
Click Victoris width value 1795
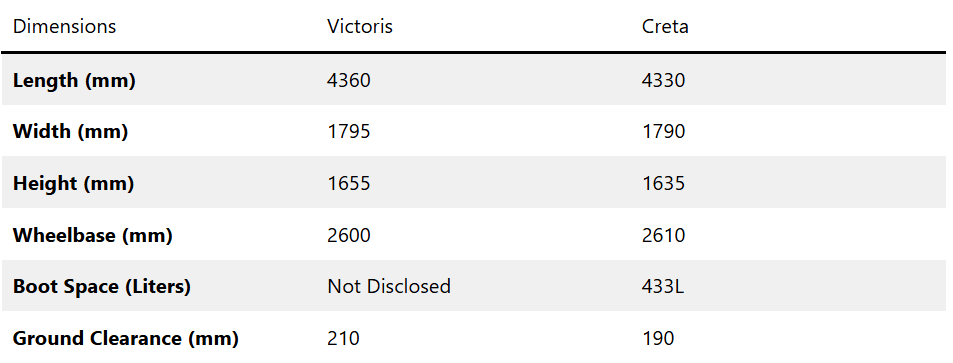click(349, 131)
